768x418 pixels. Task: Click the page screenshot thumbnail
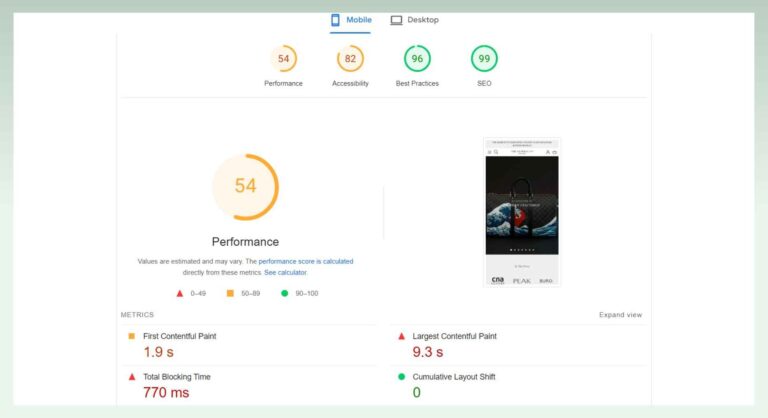point(522,211)
